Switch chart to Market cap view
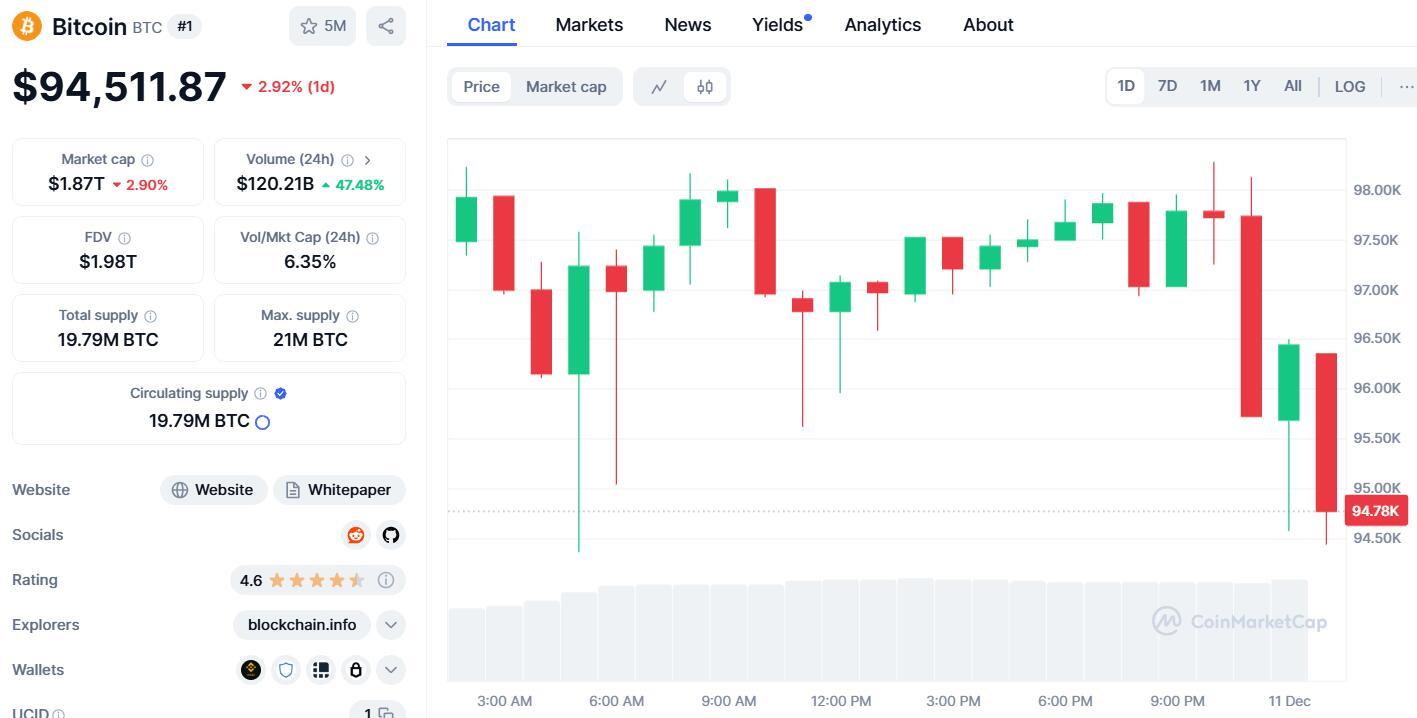 566,87
